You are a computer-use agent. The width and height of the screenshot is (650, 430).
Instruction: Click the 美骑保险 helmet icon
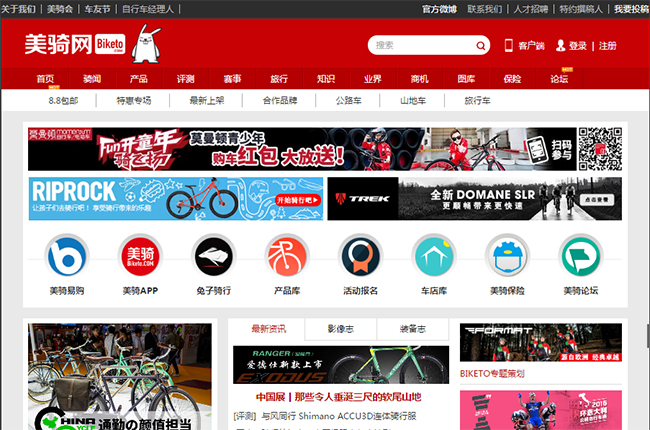[507, 256]
